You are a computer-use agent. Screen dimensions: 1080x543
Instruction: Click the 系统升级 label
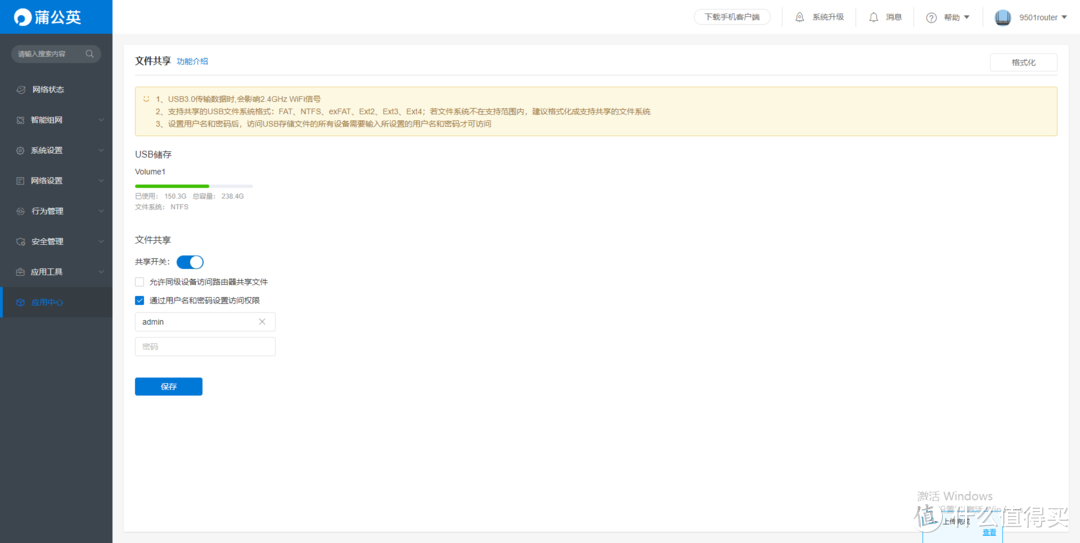[x=828, y=17]
